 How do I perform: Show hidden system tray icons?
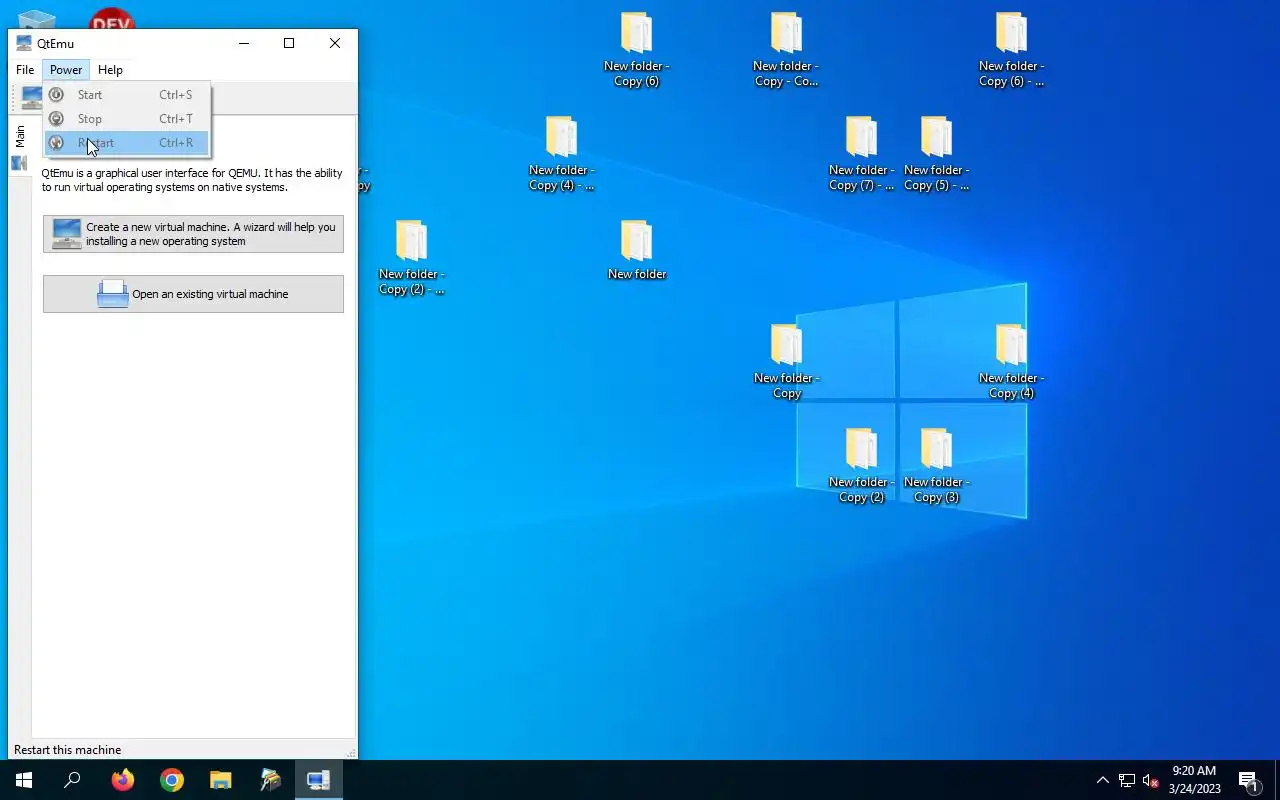pyautogui.click(x=1102, y=780)
